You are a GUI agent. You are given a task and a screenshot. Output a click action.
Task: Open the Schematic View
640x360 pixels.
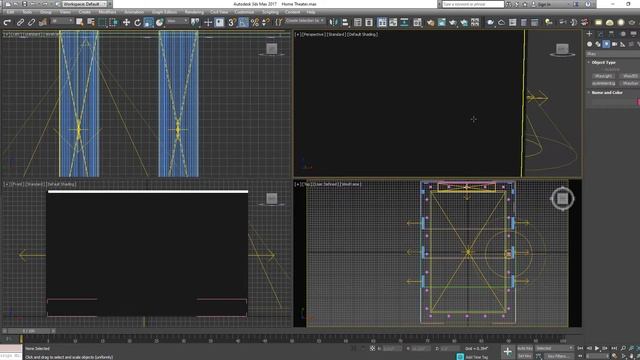(x=404, y=22)
